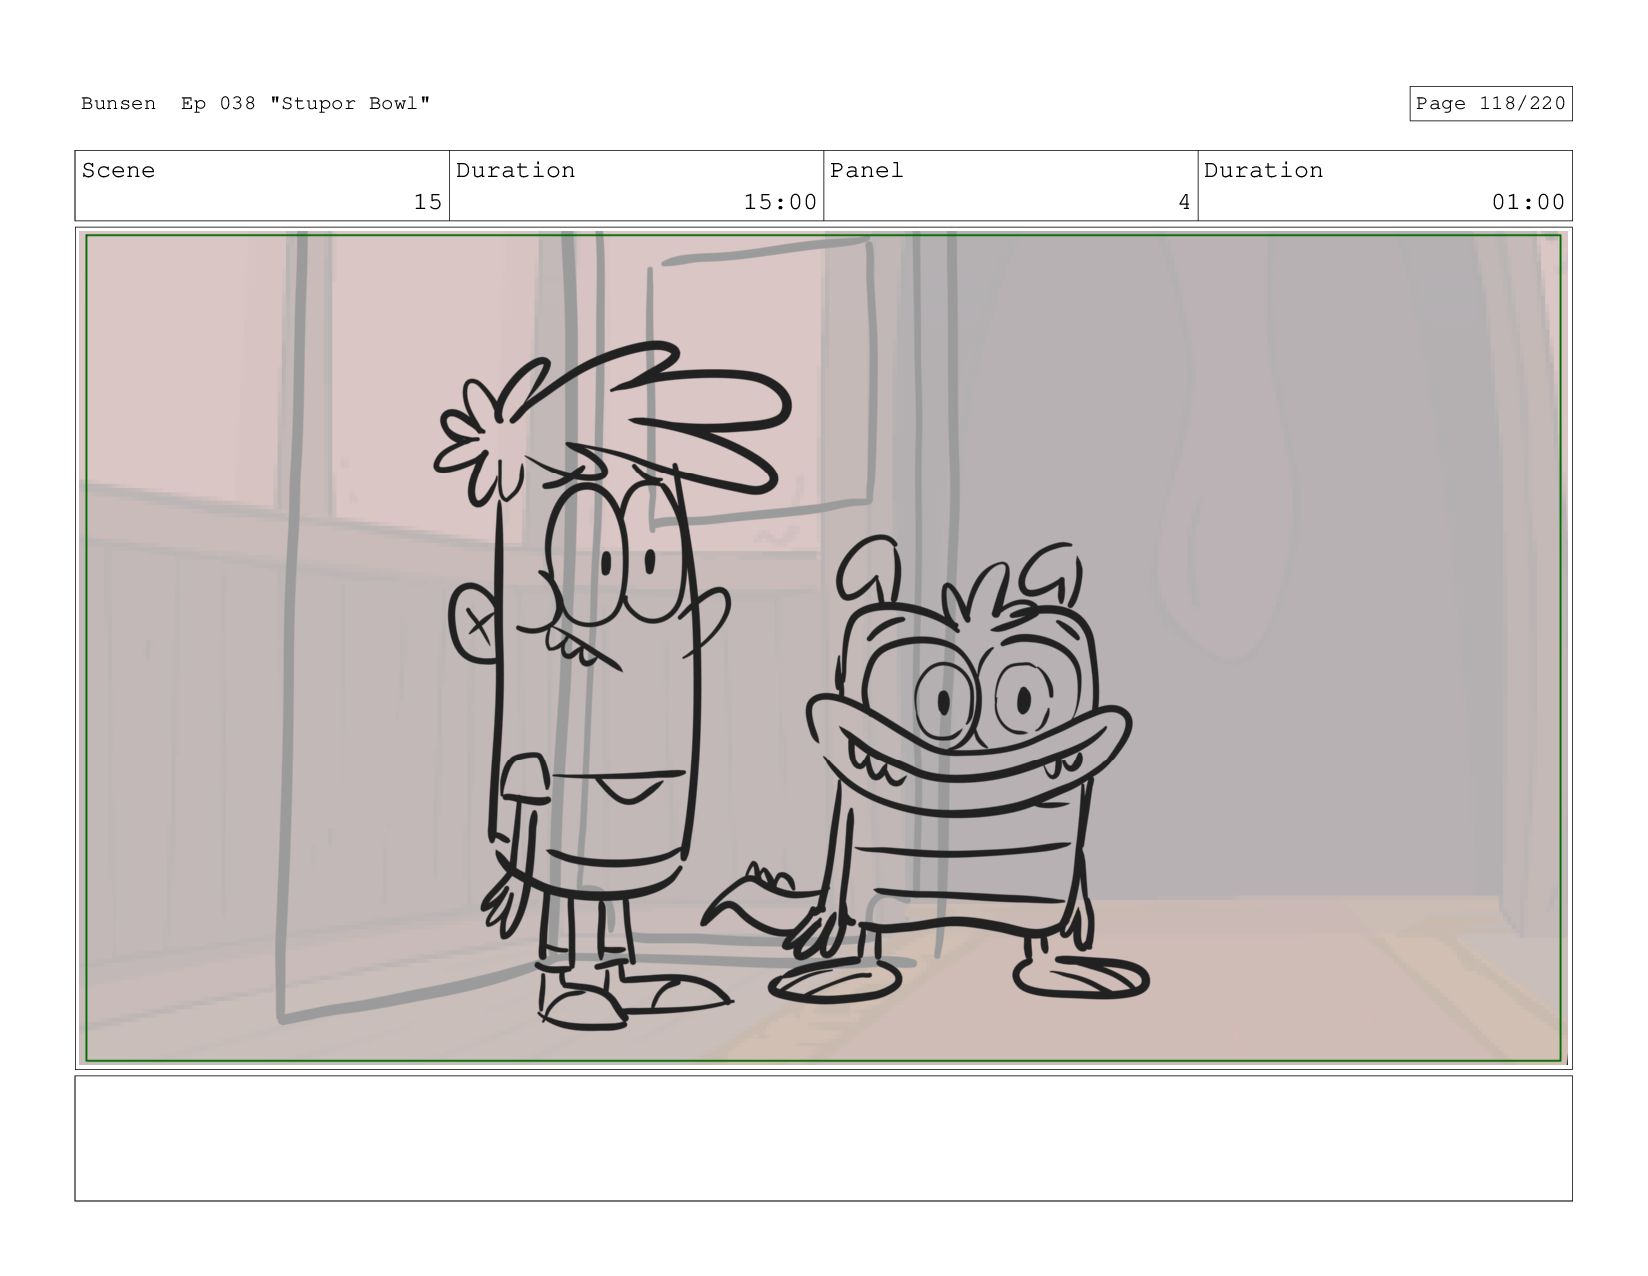Click the panel duration value '01:00'
The width and height of the screenshot is (1648, 1276).
coord(1528,202)
